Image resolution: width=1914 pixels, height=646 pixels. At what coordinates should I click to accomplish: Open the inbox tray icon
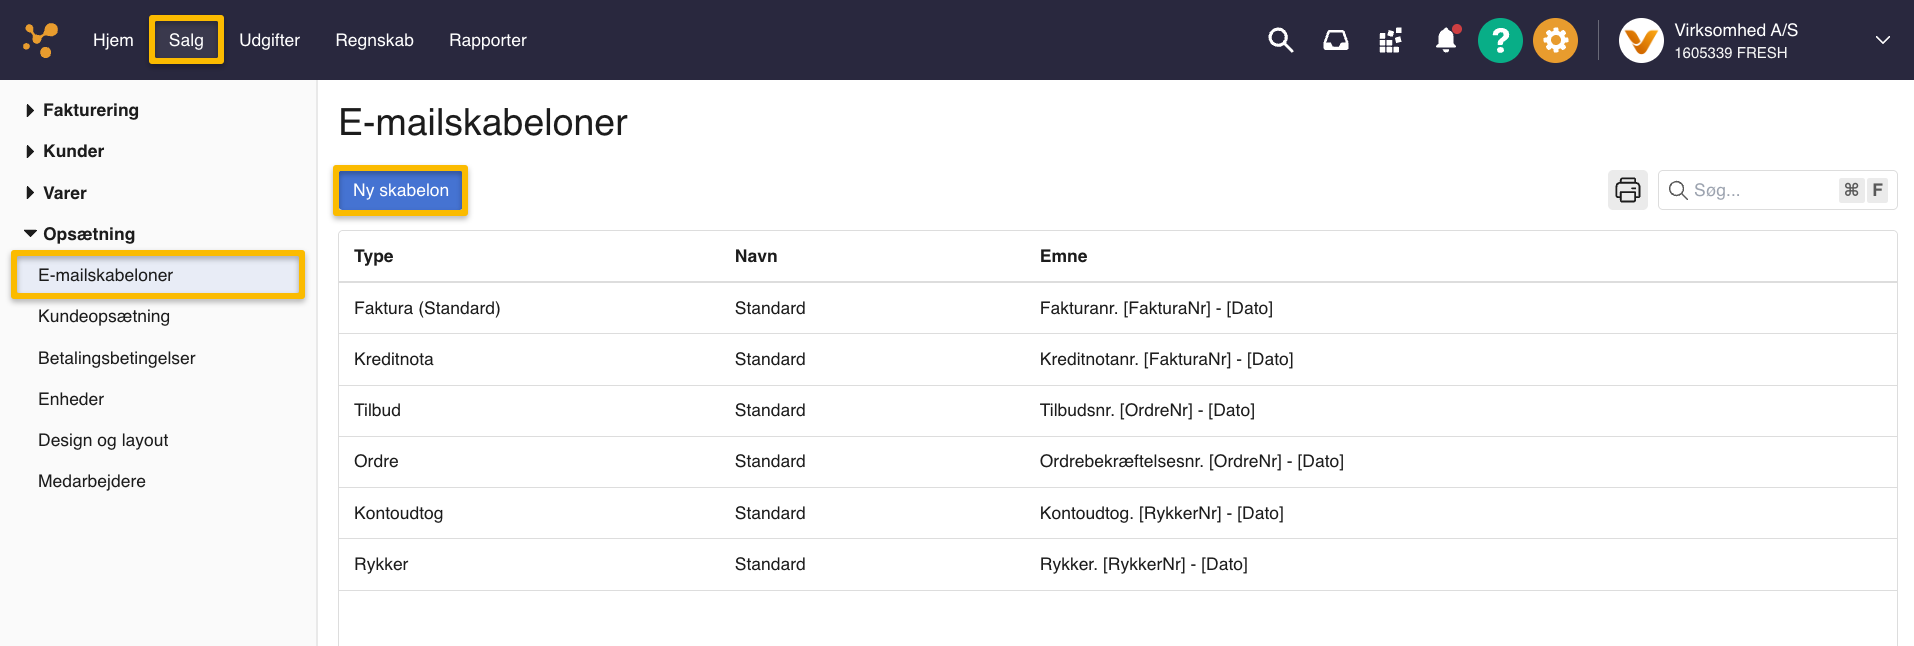tap(1335, 40)
